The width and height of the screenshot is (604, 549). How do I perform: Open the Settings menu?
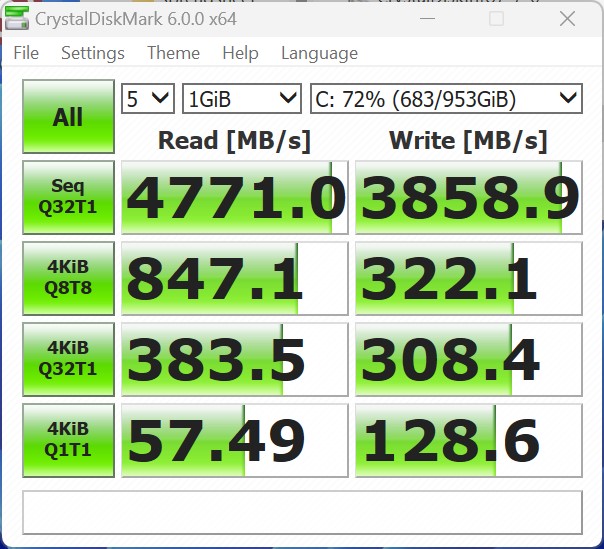93,53
